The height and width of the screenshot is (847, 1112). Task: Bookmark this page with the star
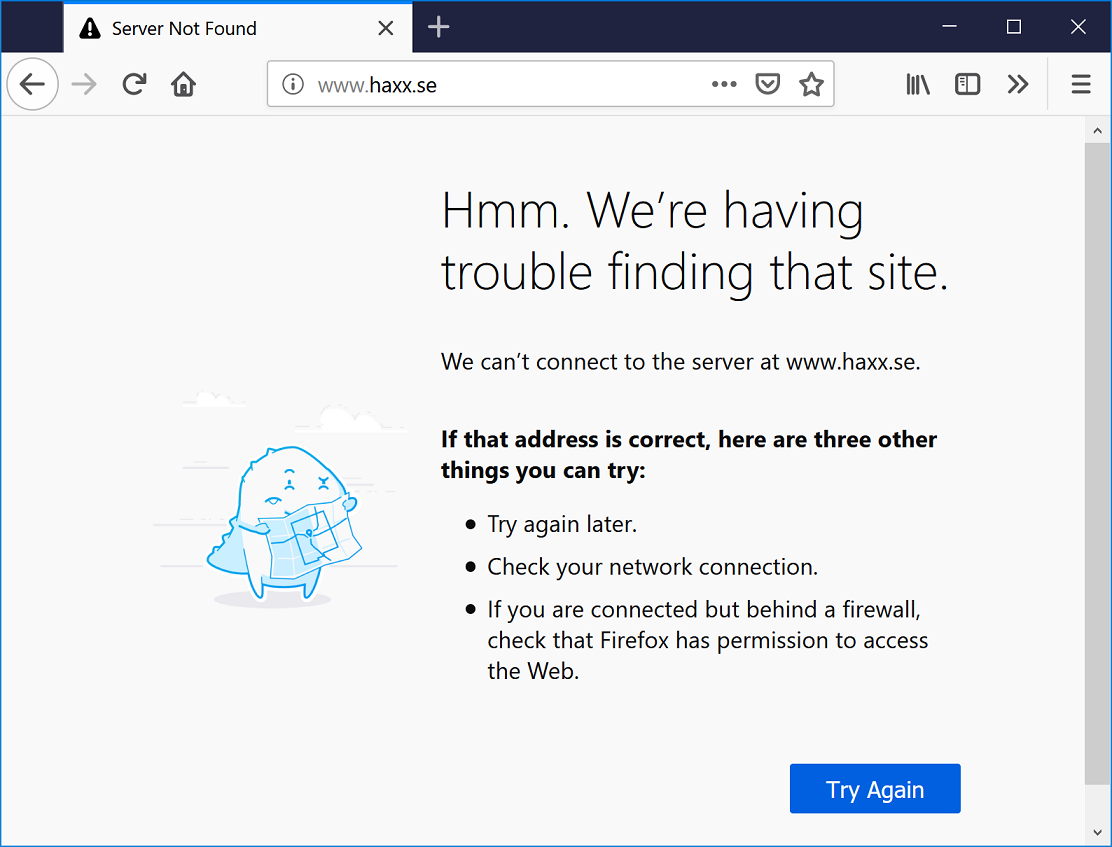[811, 84]
